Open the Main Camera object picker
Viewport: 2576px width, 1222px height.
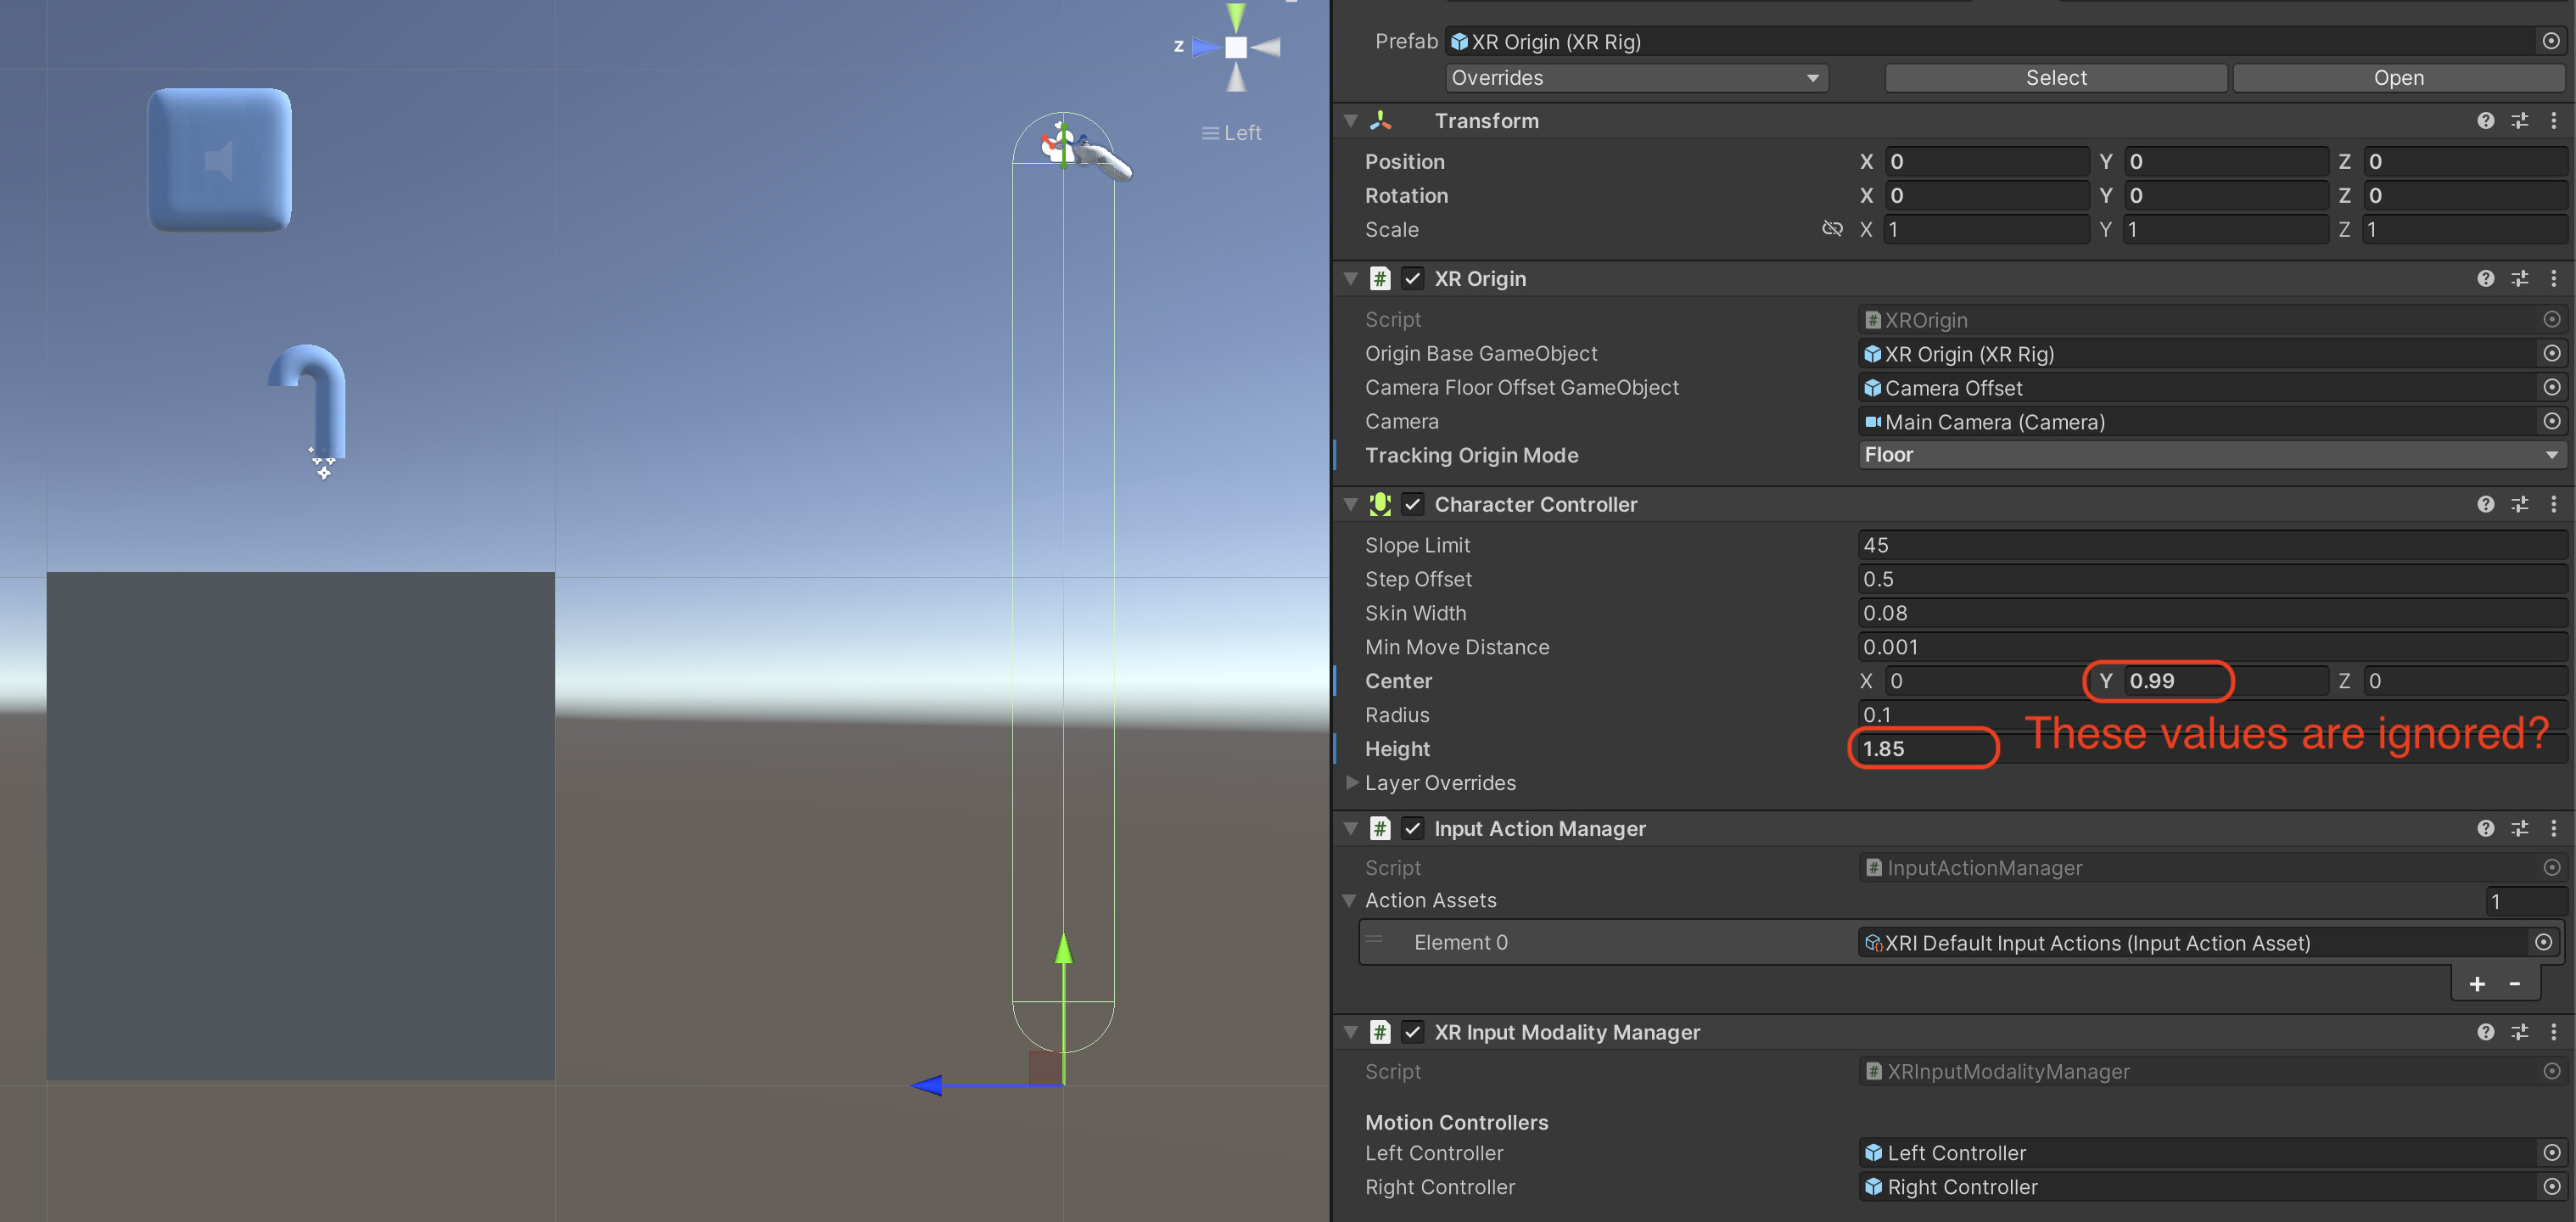2551,421
